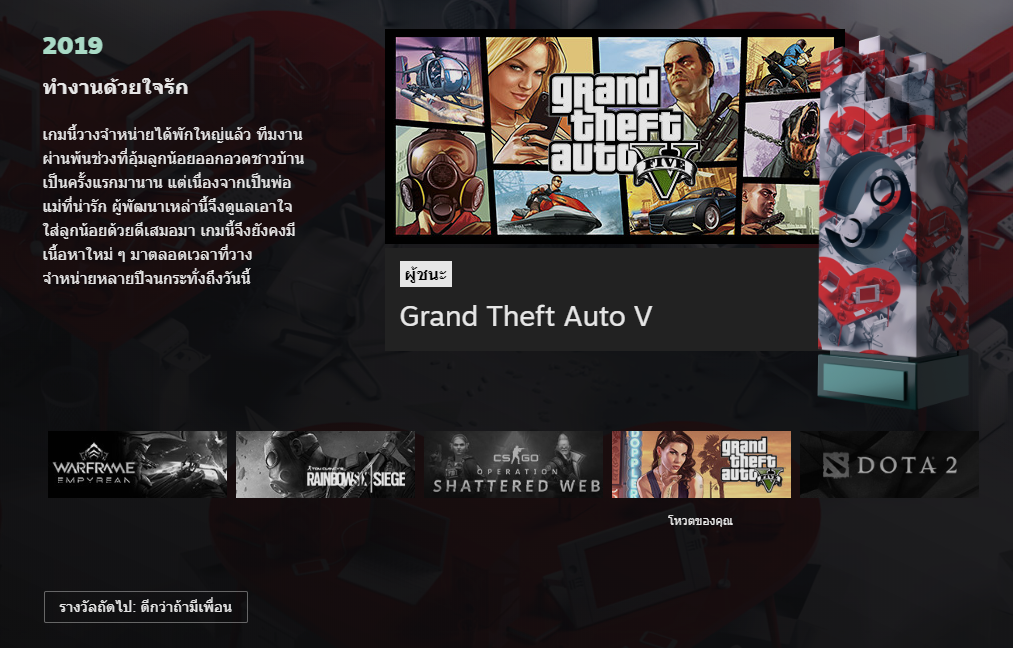This screenshot has height=648, width=1013.
Task: Click the Dota 2 logo icon
Action: coord(835,465)
